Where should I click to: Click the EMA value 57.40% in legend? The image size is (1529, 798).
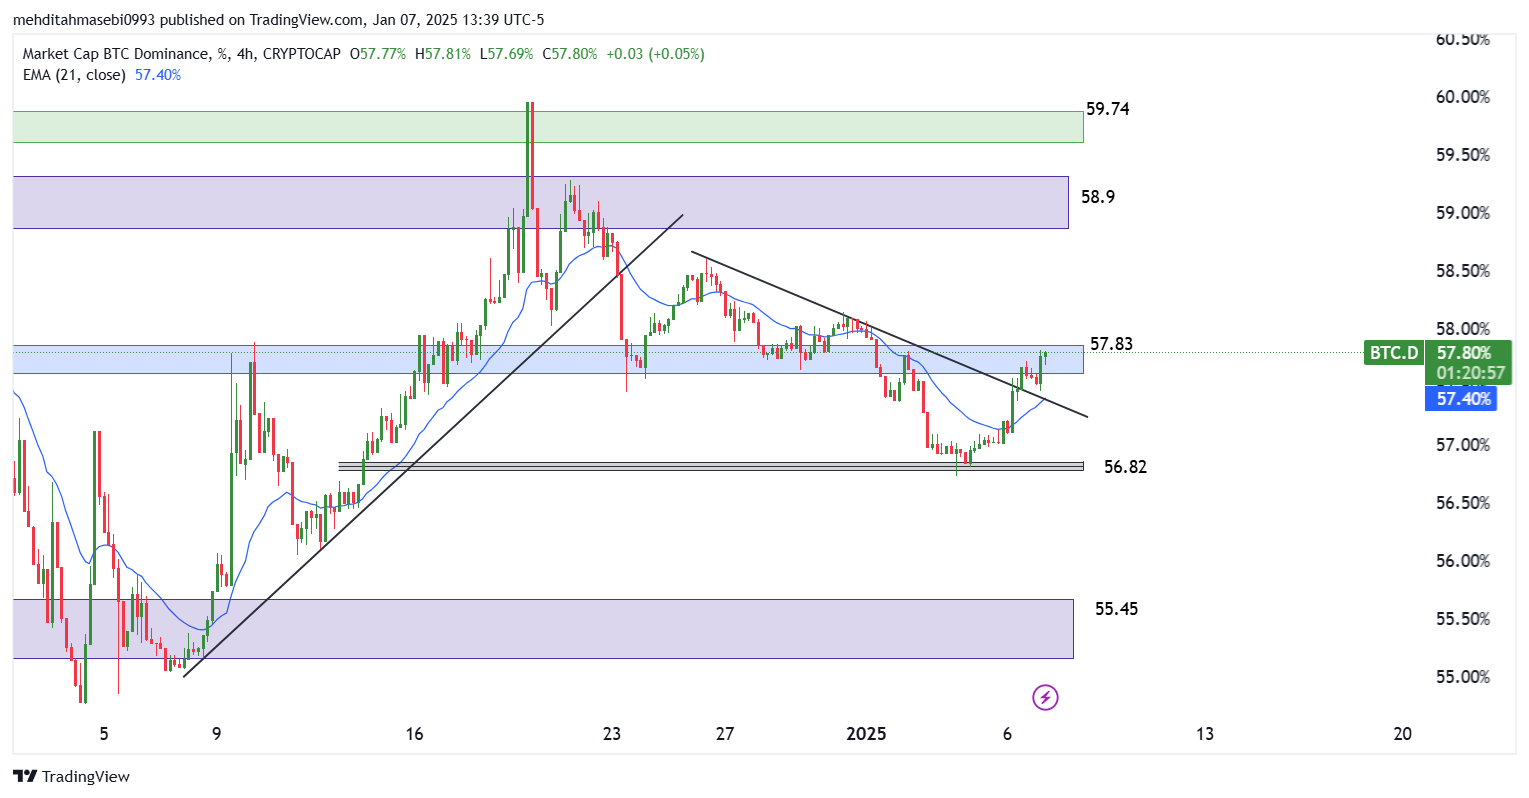point(158,75)
